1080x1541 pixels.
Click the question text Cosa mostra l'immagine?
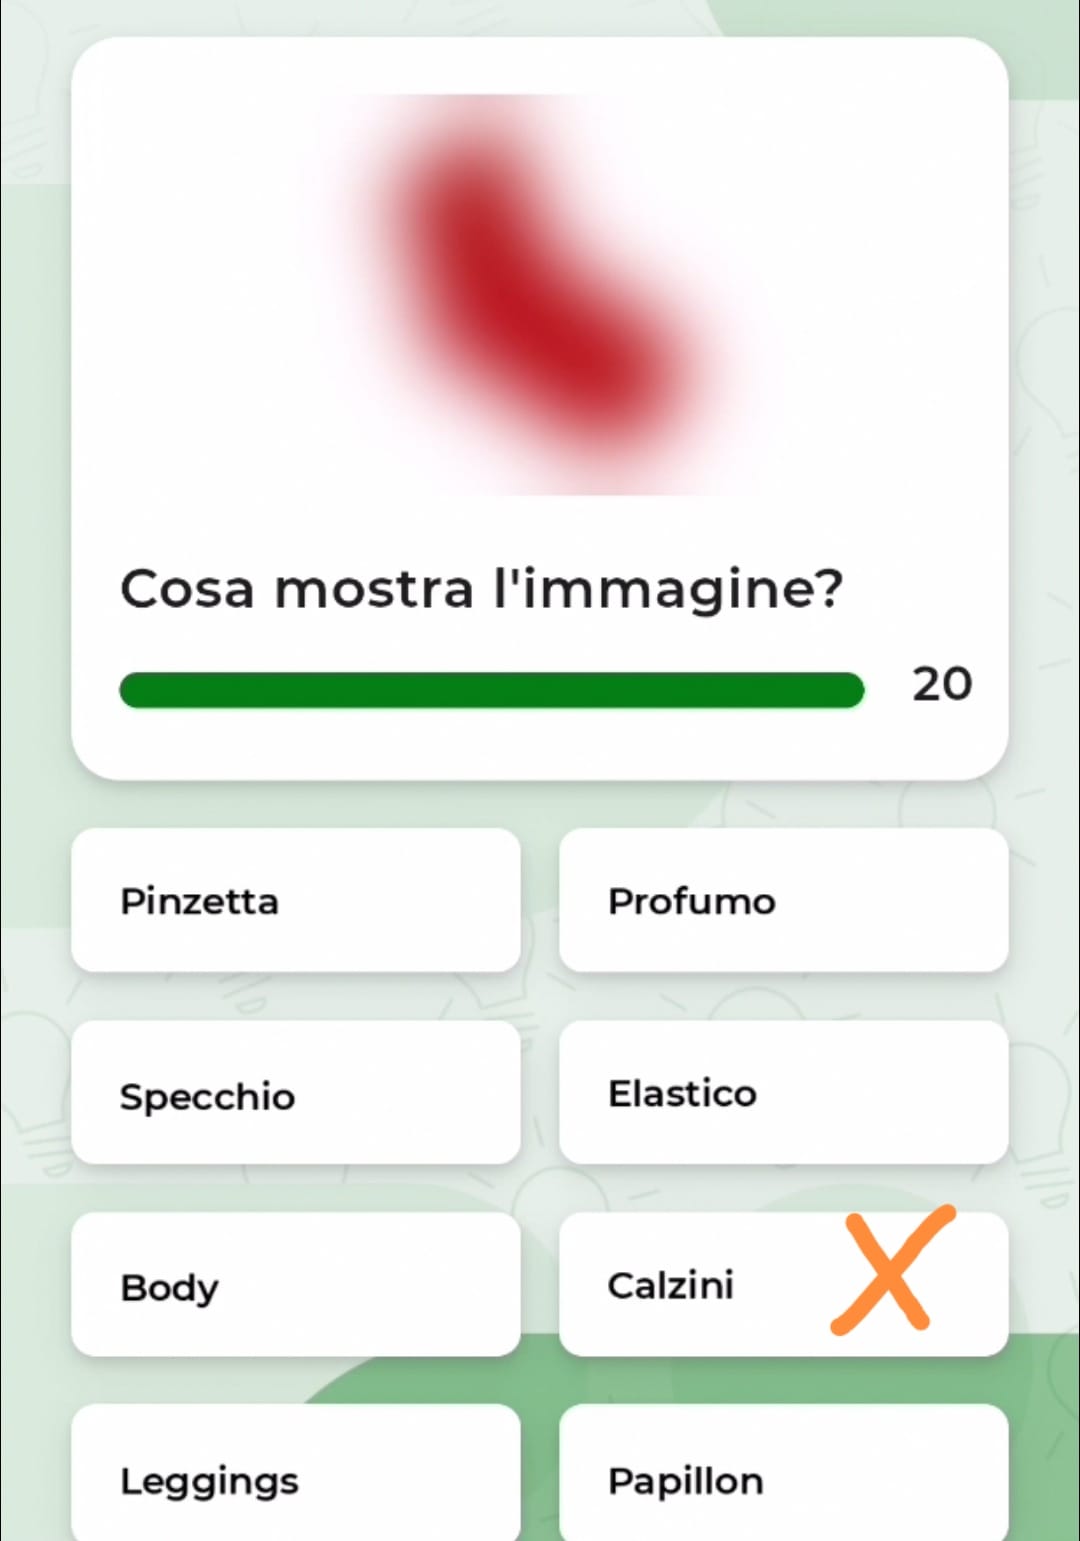click(482, 589)
